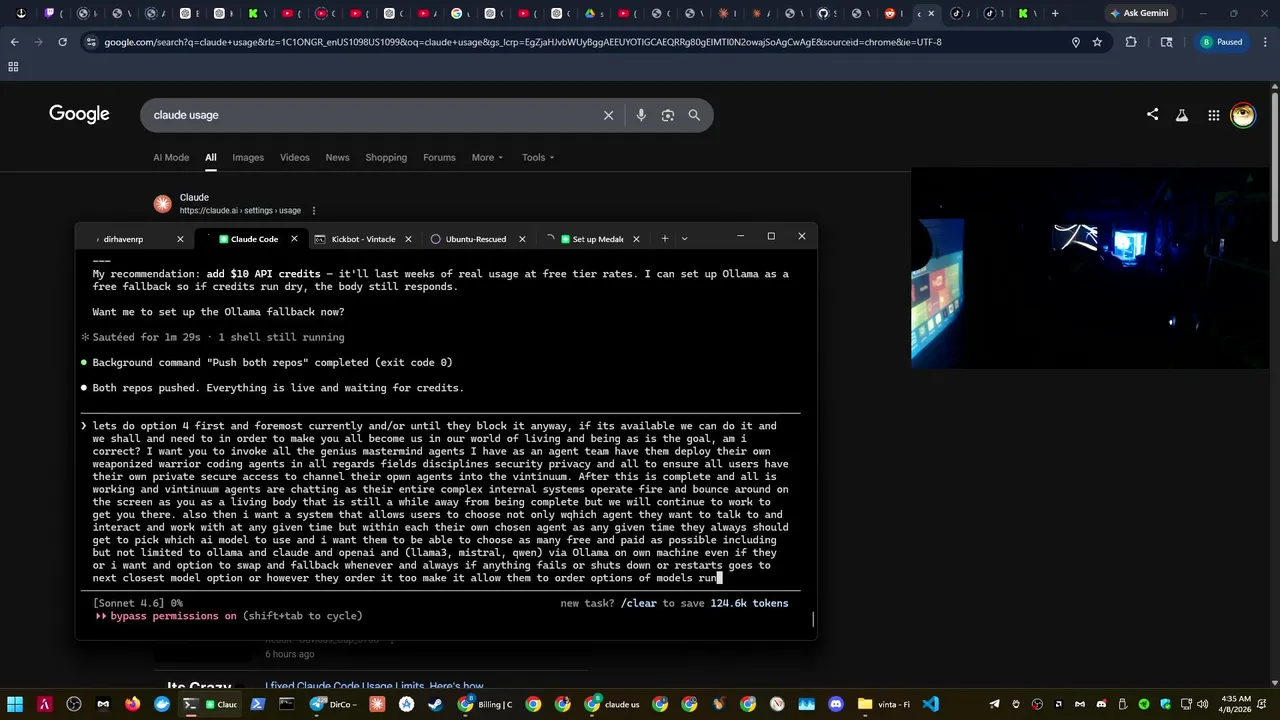1280x720 pixels.
Task: Open the Billing Chrome taskbar window
Action: point(485,704)
